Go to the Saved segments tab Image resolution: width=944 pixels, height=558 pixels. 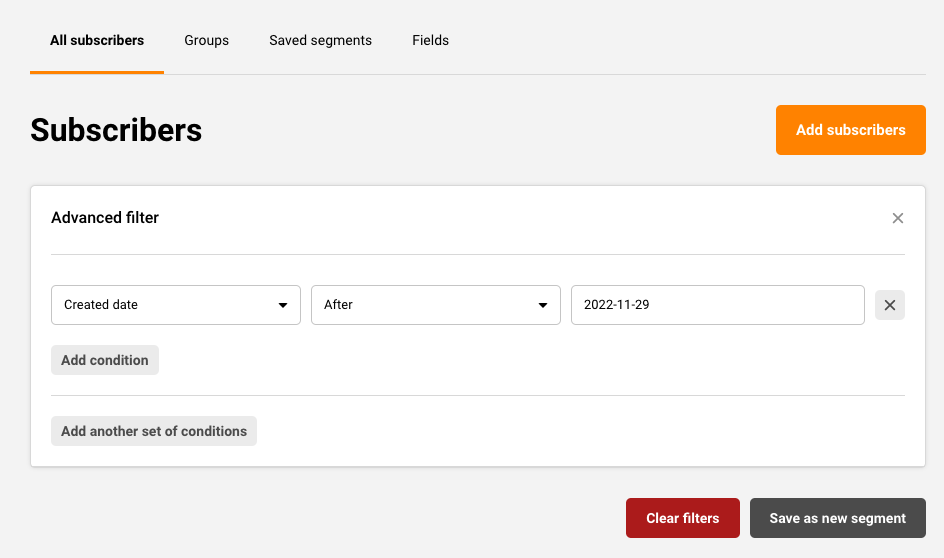pos(320,41)
